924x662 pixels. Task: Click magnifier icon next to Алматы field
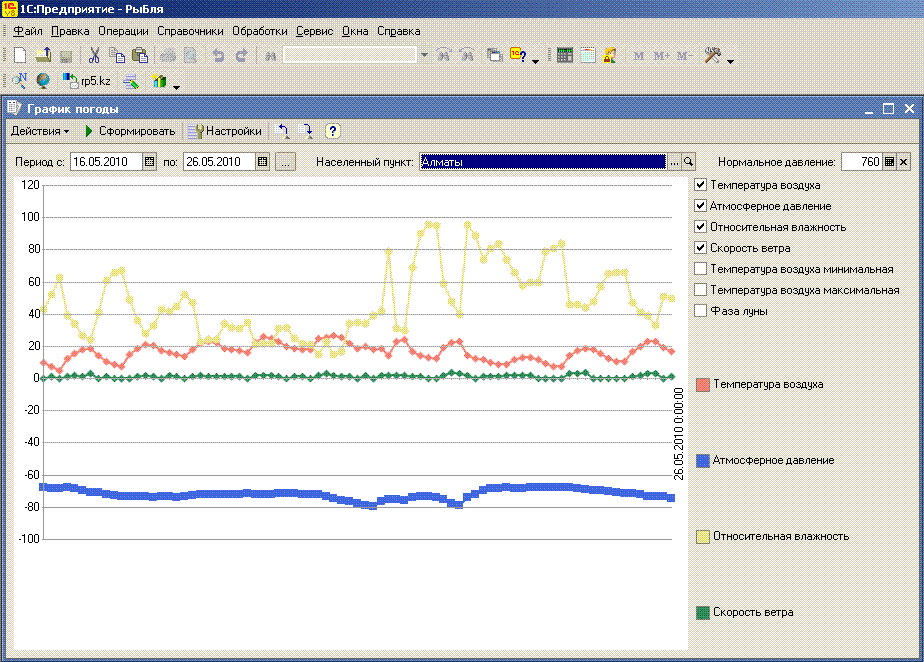(688, 162)
